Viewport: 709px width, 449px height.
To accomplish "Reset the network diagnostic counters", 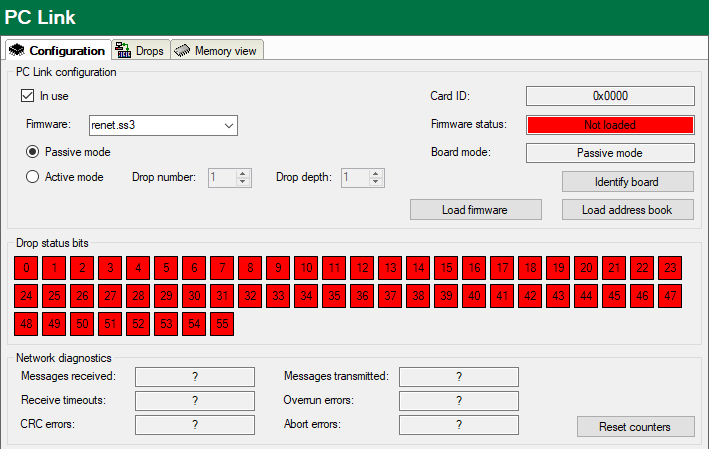I will (x=634, y=427).
